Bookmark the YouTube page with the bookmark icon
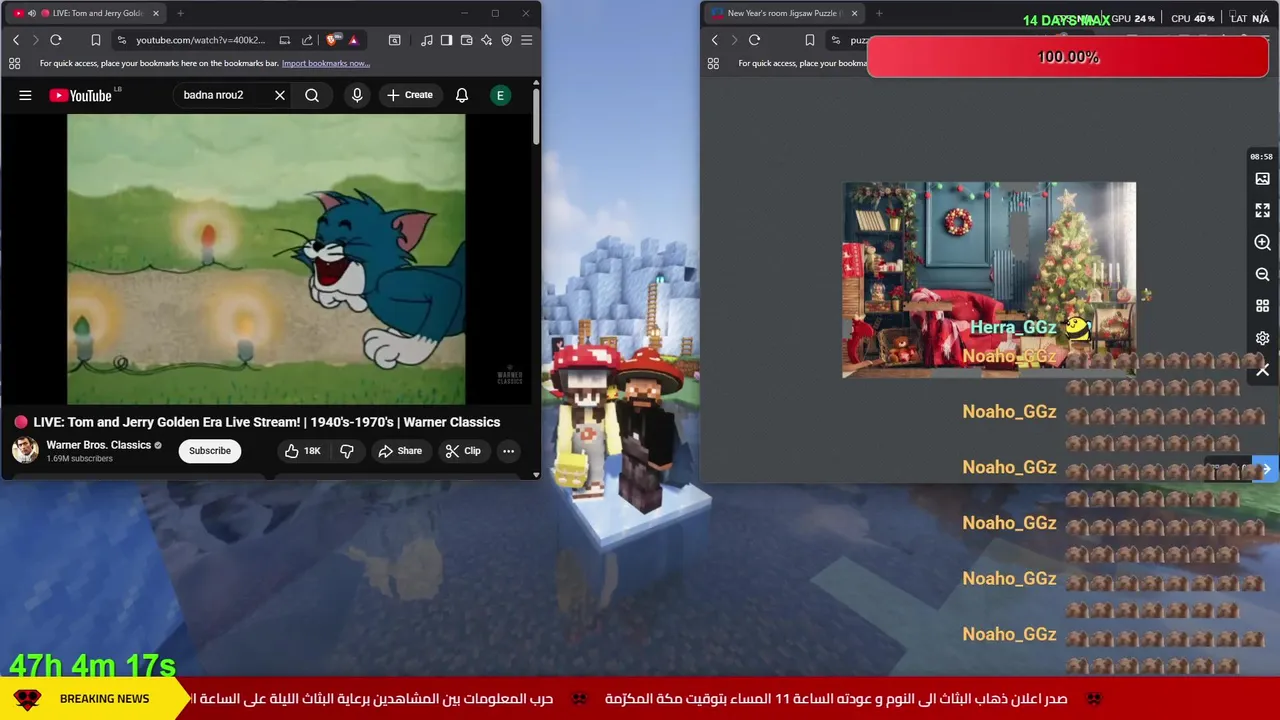1280x720 pixels. click(x=96, y=40)
